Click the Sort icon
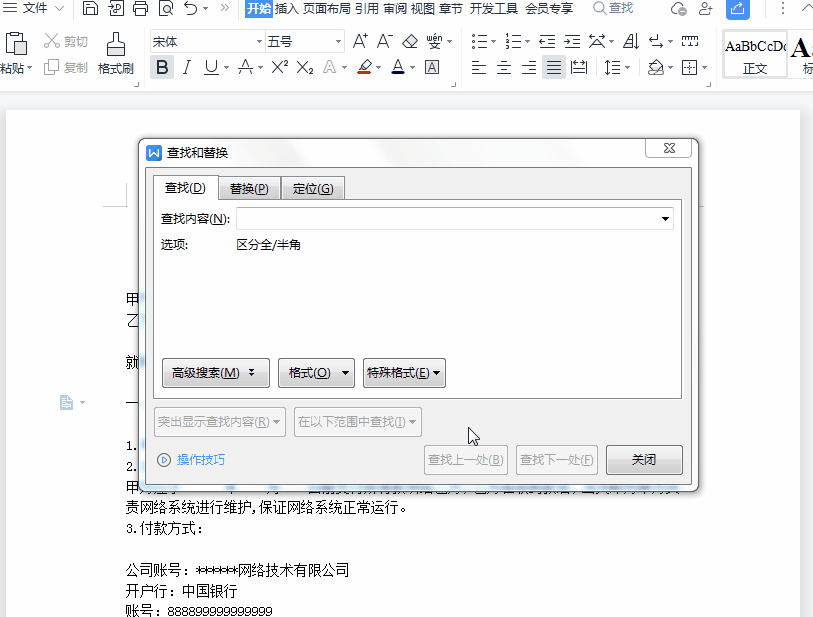This screenshot has height=617, width=813. [630, 41]
